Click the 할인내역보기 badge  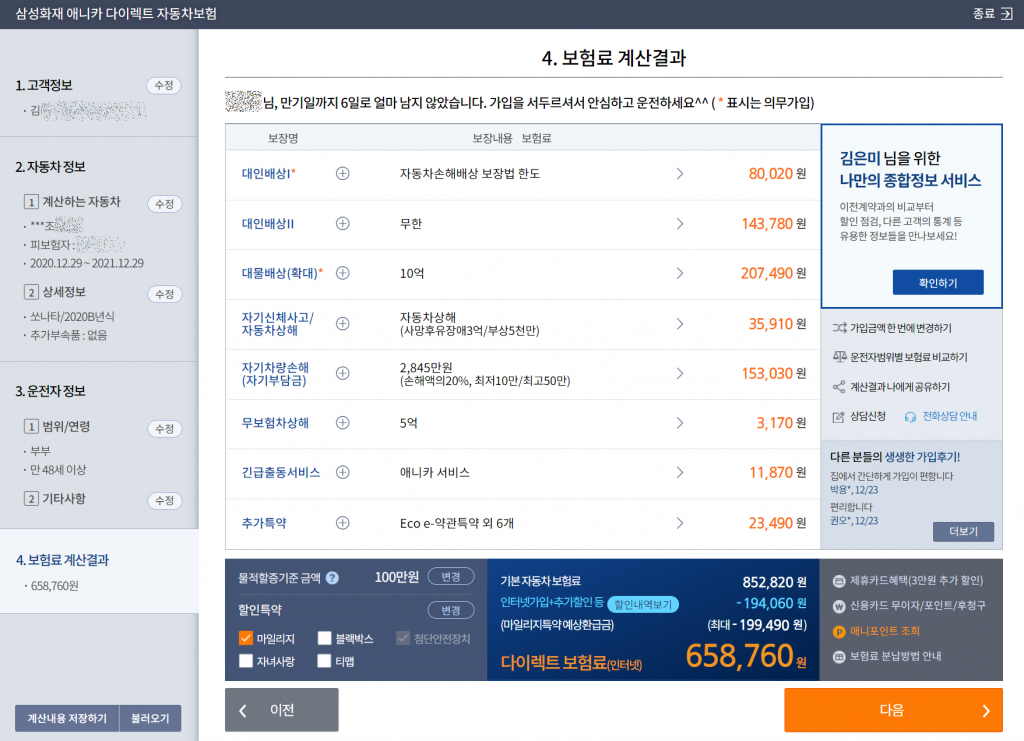[x=643, y=604]
